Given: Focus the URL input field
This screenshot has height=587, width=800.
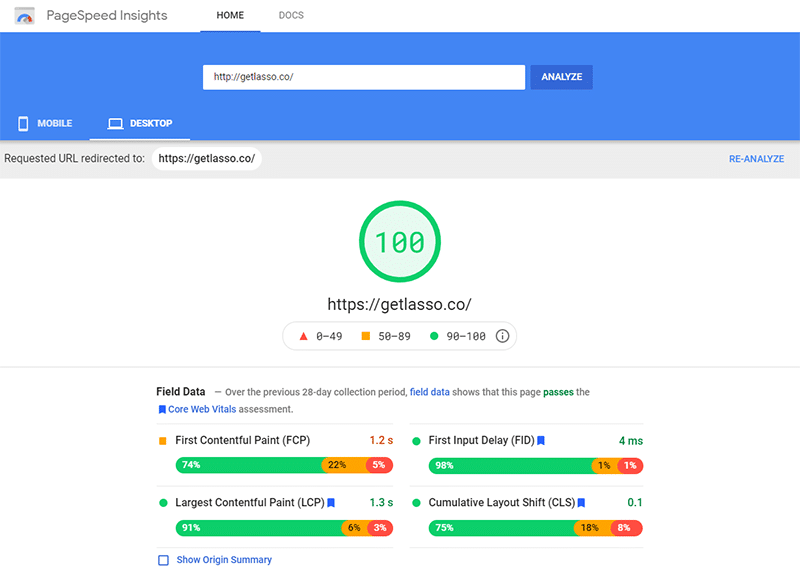Looking at the screenshot, I should [x=364, y=77].
